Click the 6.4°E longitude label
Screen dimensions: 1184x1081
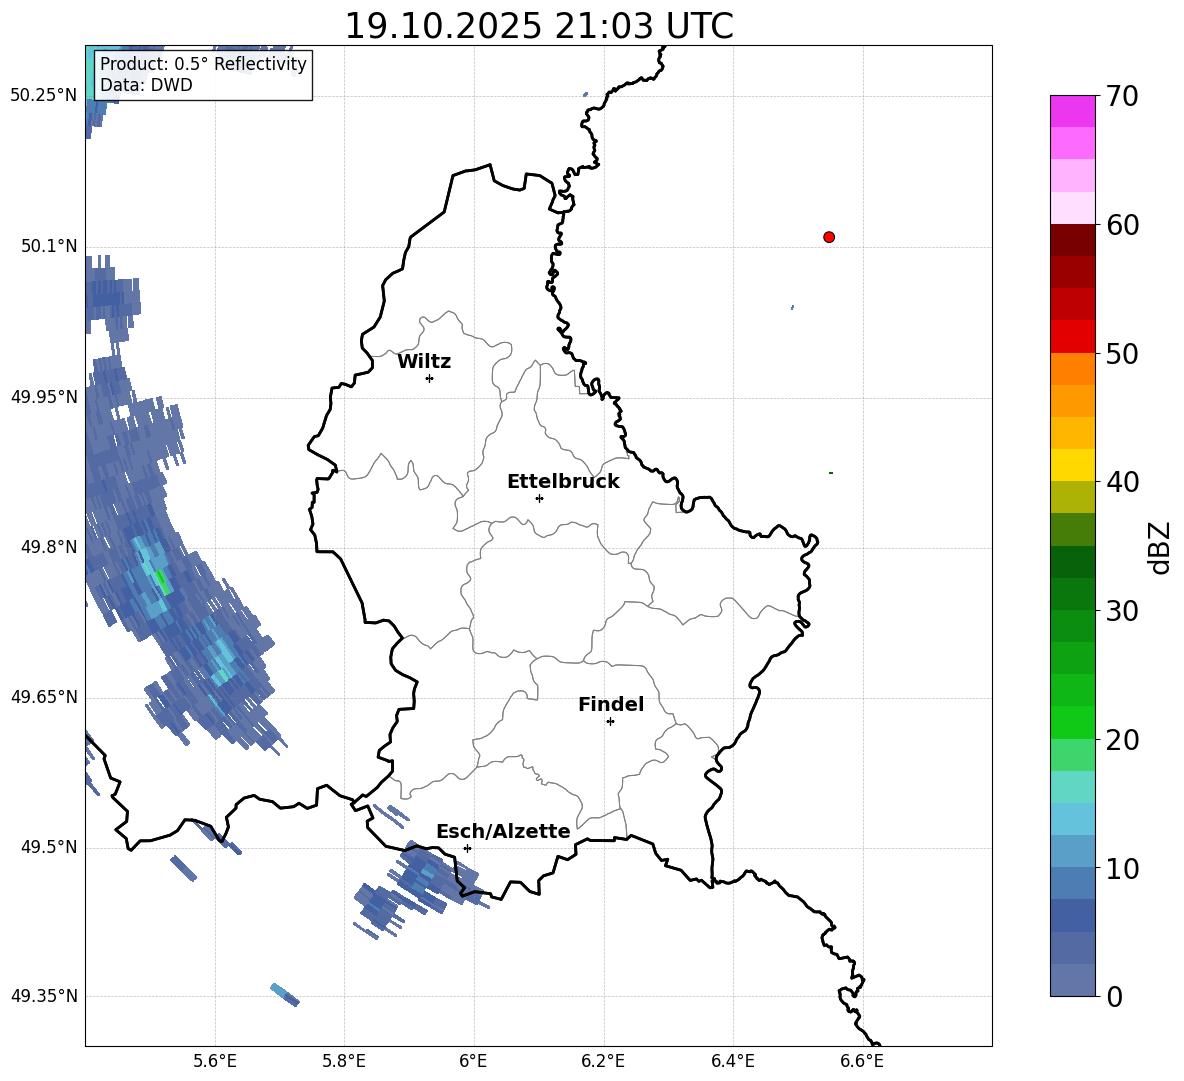[x=732, y=1061]
